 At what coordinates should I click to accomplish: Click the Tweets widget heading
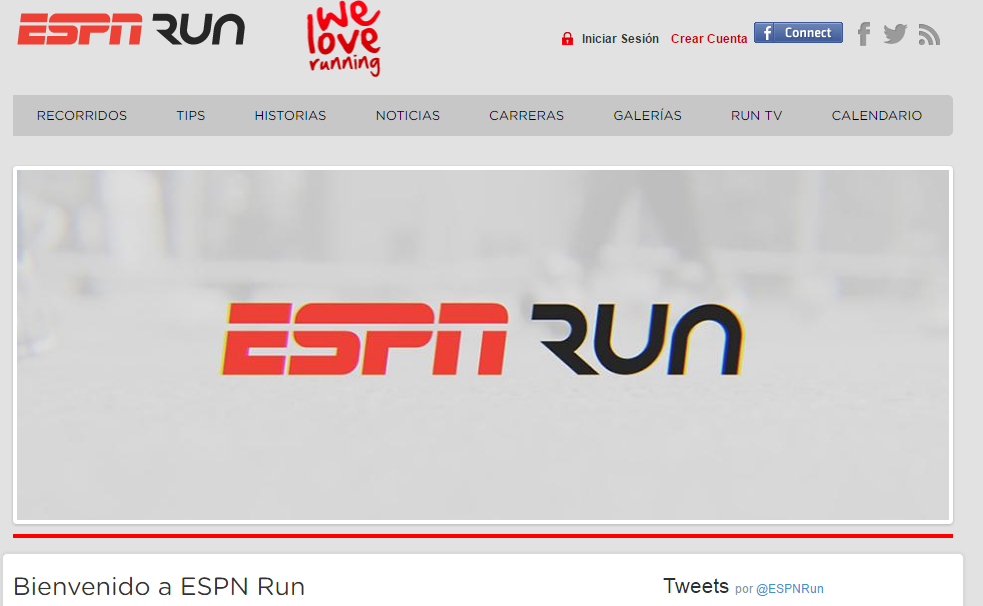pos(696,586)
